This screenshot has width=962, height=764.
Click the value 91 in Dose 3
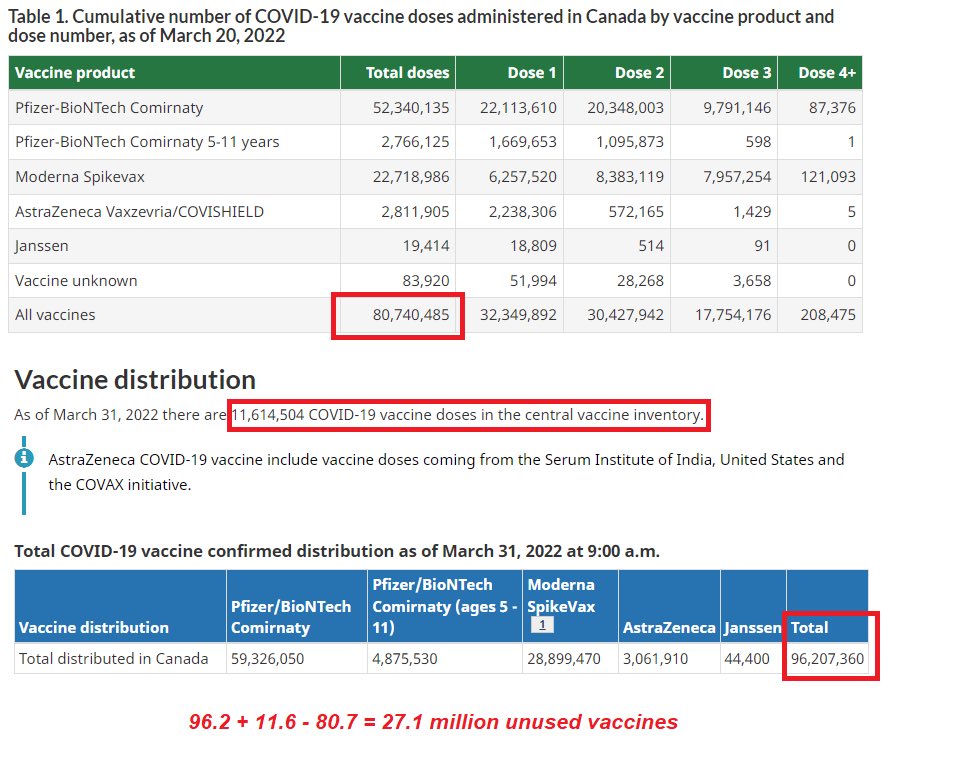762,246
